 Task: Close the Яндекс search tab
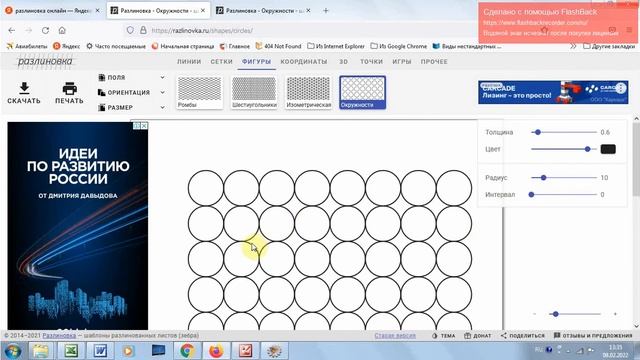coord(97,11)
